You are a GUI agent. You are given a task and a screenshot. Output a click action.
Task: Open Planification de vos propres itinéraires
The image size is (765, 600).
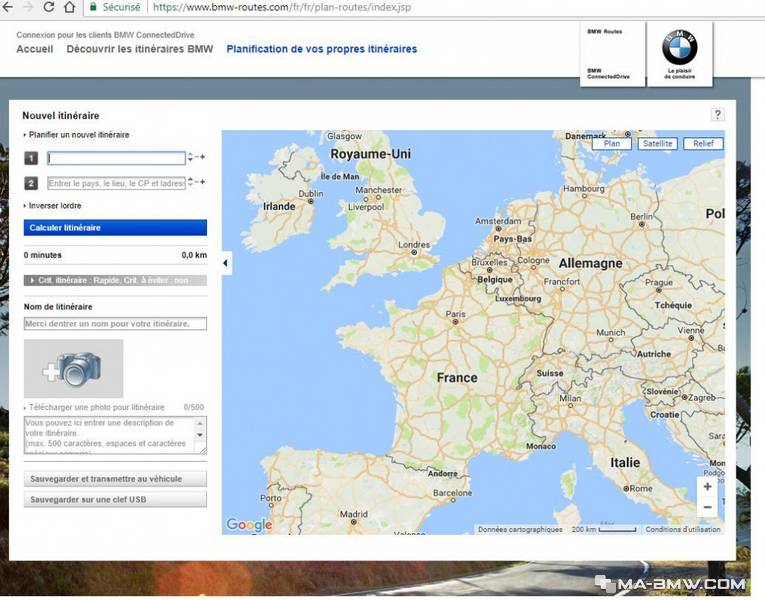[322, 49]
